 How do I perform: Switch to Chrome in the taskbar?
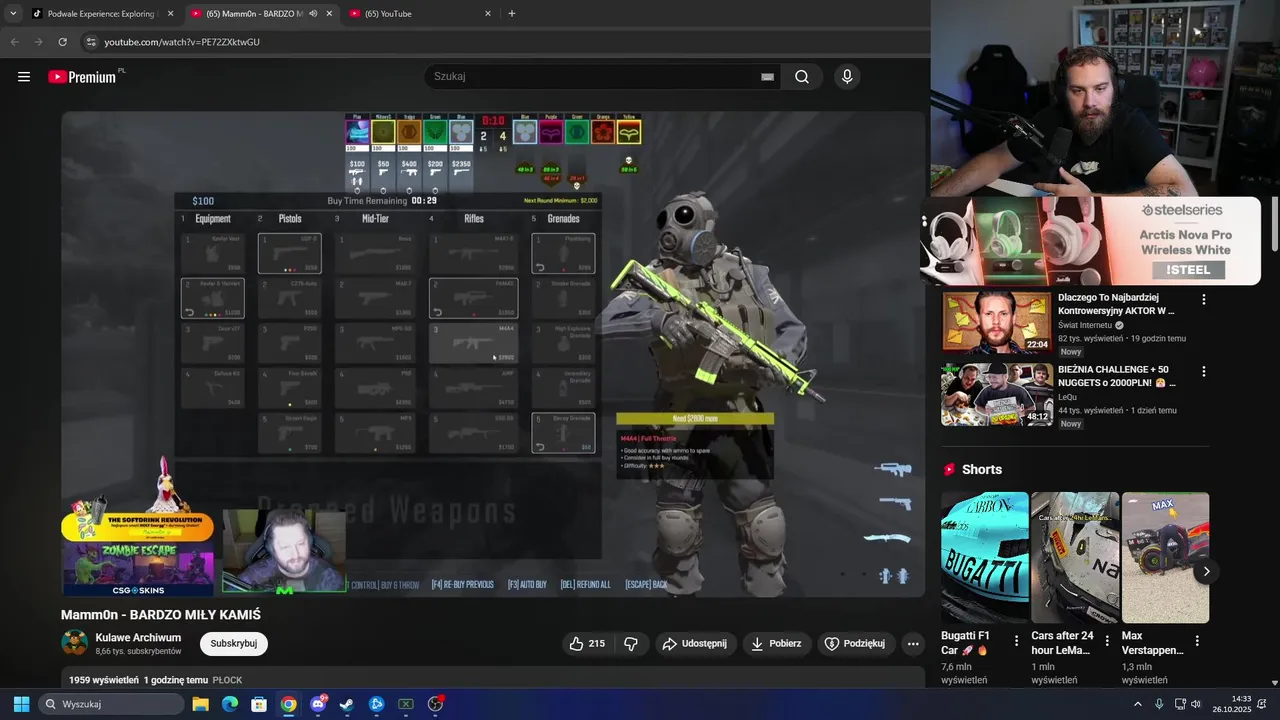click(x=288, y=704)
